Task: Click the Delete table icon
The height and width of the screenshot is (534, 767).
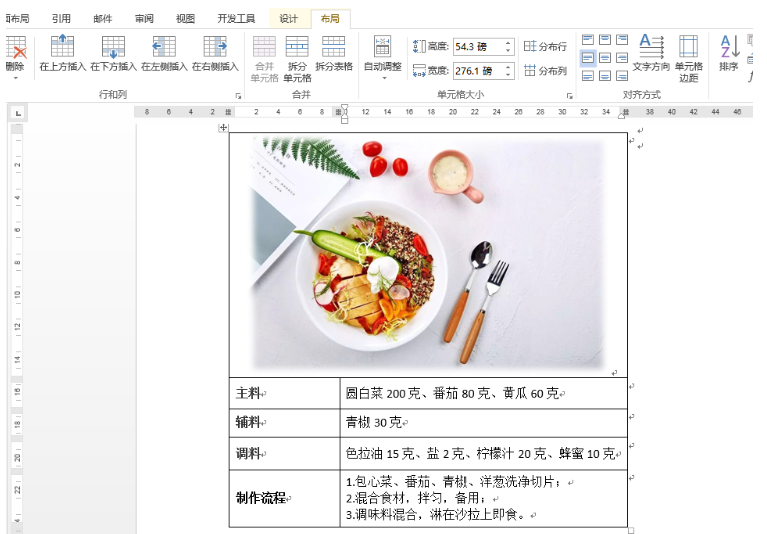Action: point(16,48)
